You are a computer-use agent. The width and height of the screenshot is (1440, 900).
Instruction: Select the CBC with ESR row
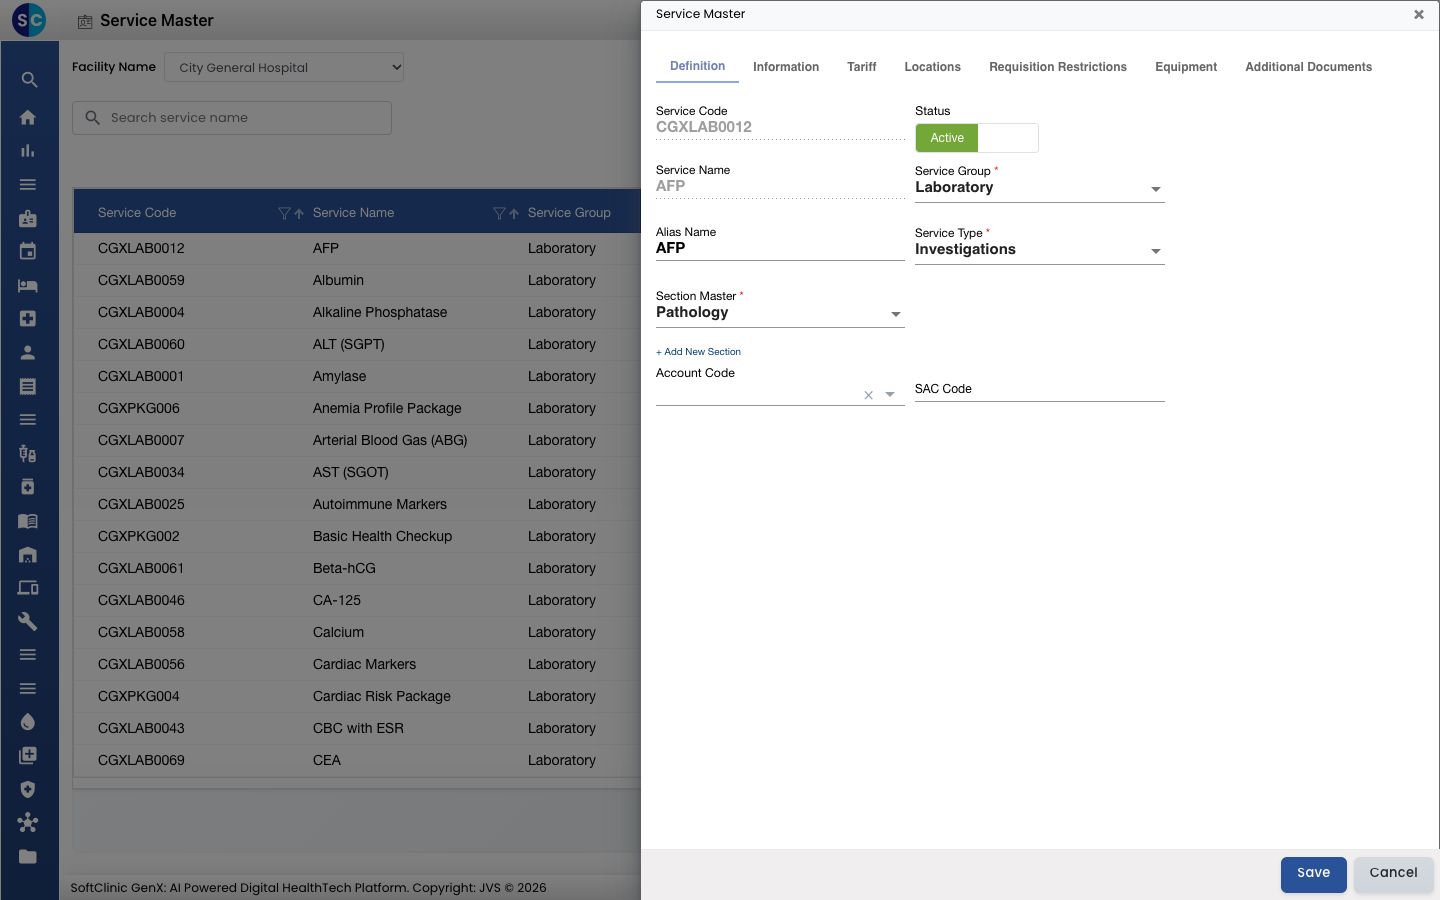[357, 728]
